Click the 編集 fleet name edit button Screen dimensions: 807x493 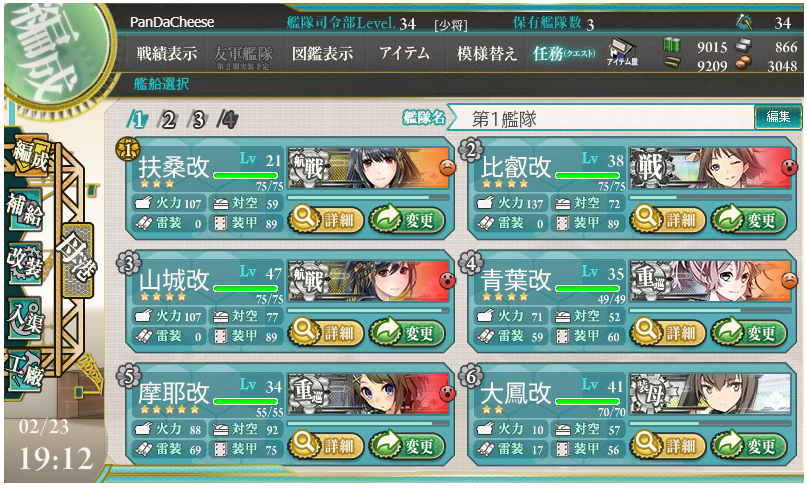[778, 117]
